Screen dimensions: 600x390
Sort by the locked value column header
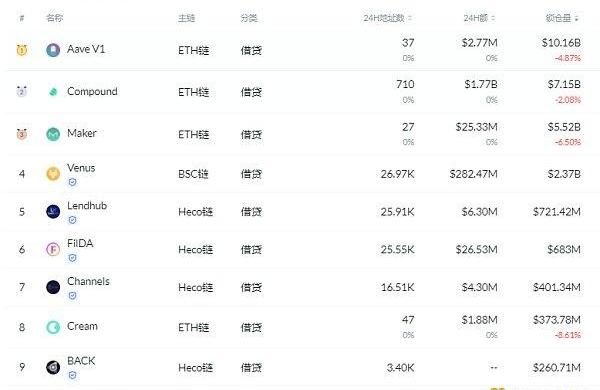point(562,18)
